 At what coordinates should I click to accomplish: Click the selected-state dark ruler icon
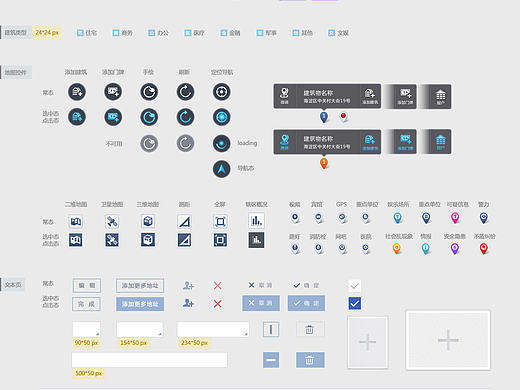[184, 240]
